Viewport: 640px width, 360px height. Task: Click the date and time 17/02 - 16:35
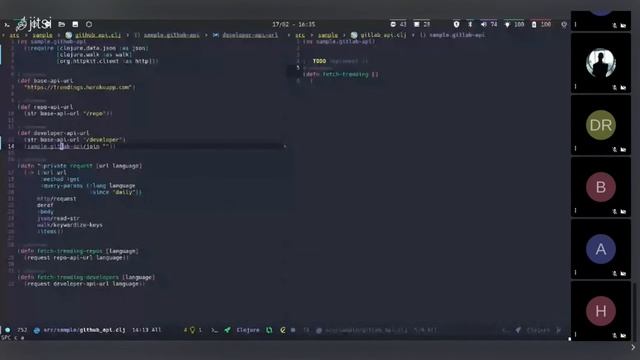pyautogui.click(x=293, y=24)
